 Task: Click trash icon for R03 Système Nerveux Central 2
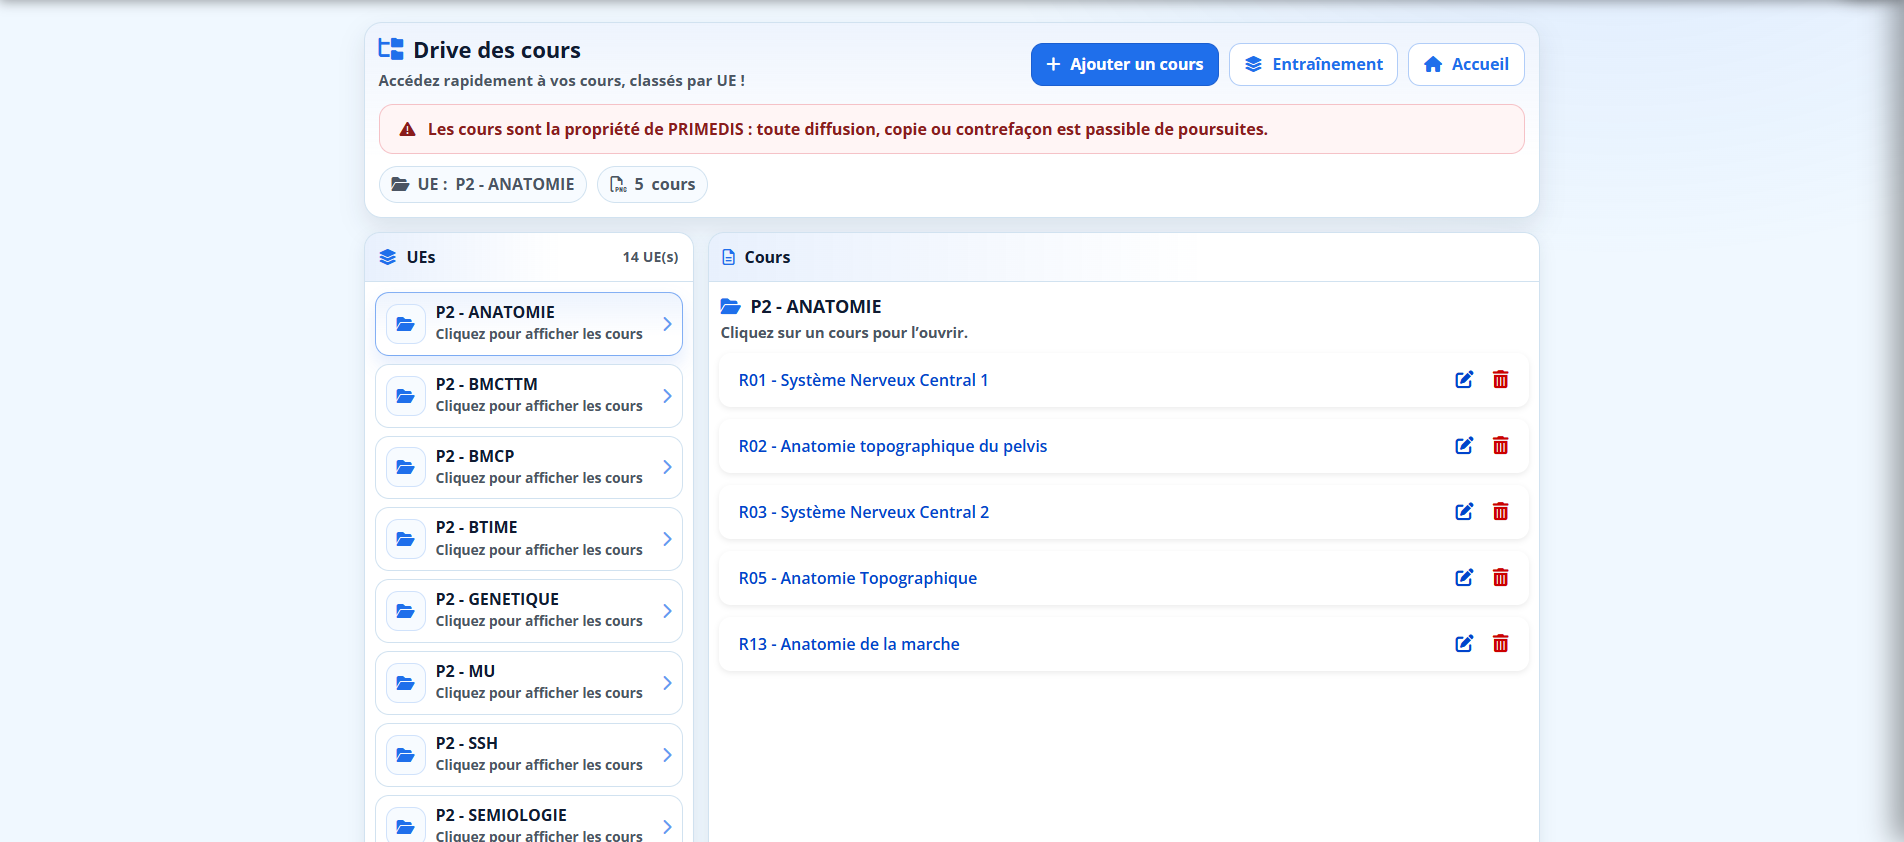click(x=1500, y=512)
